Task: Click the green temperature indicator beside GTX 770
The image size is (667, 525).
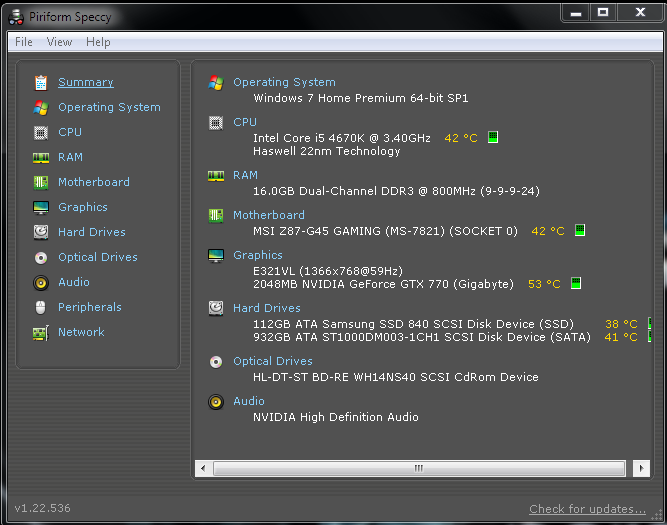Action: (576, 283)
